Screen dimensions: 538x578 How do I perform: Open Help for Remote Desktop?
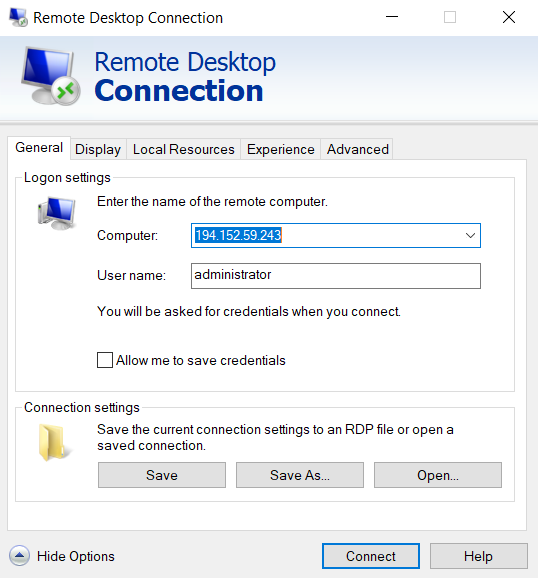click(478, 556)
